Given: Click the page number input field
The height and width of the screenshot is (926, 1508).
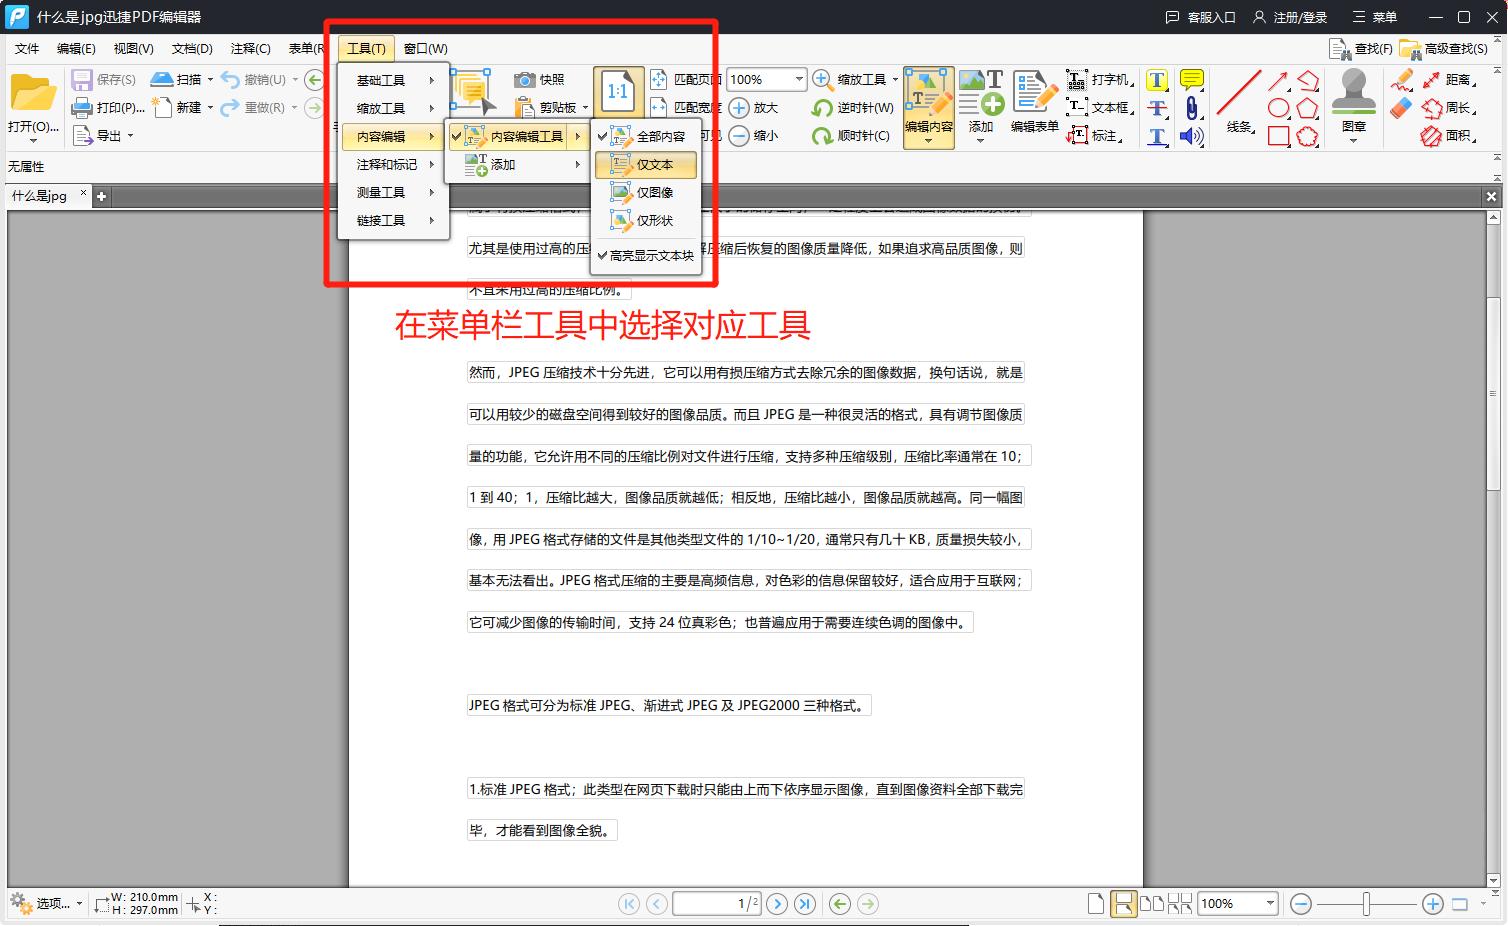Looking at the screenshot, I should pos(716,903).
